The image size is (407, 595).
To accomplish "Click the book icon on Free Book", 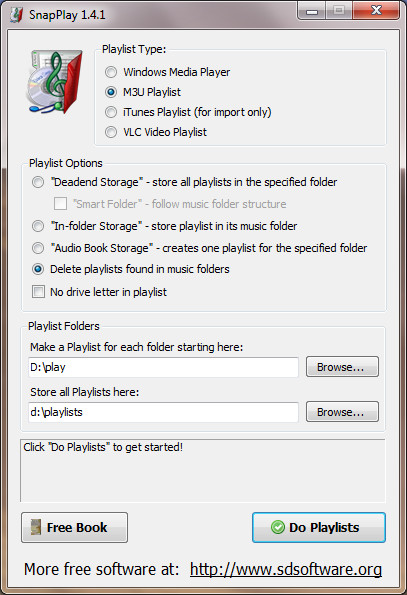I will point(36,527).
